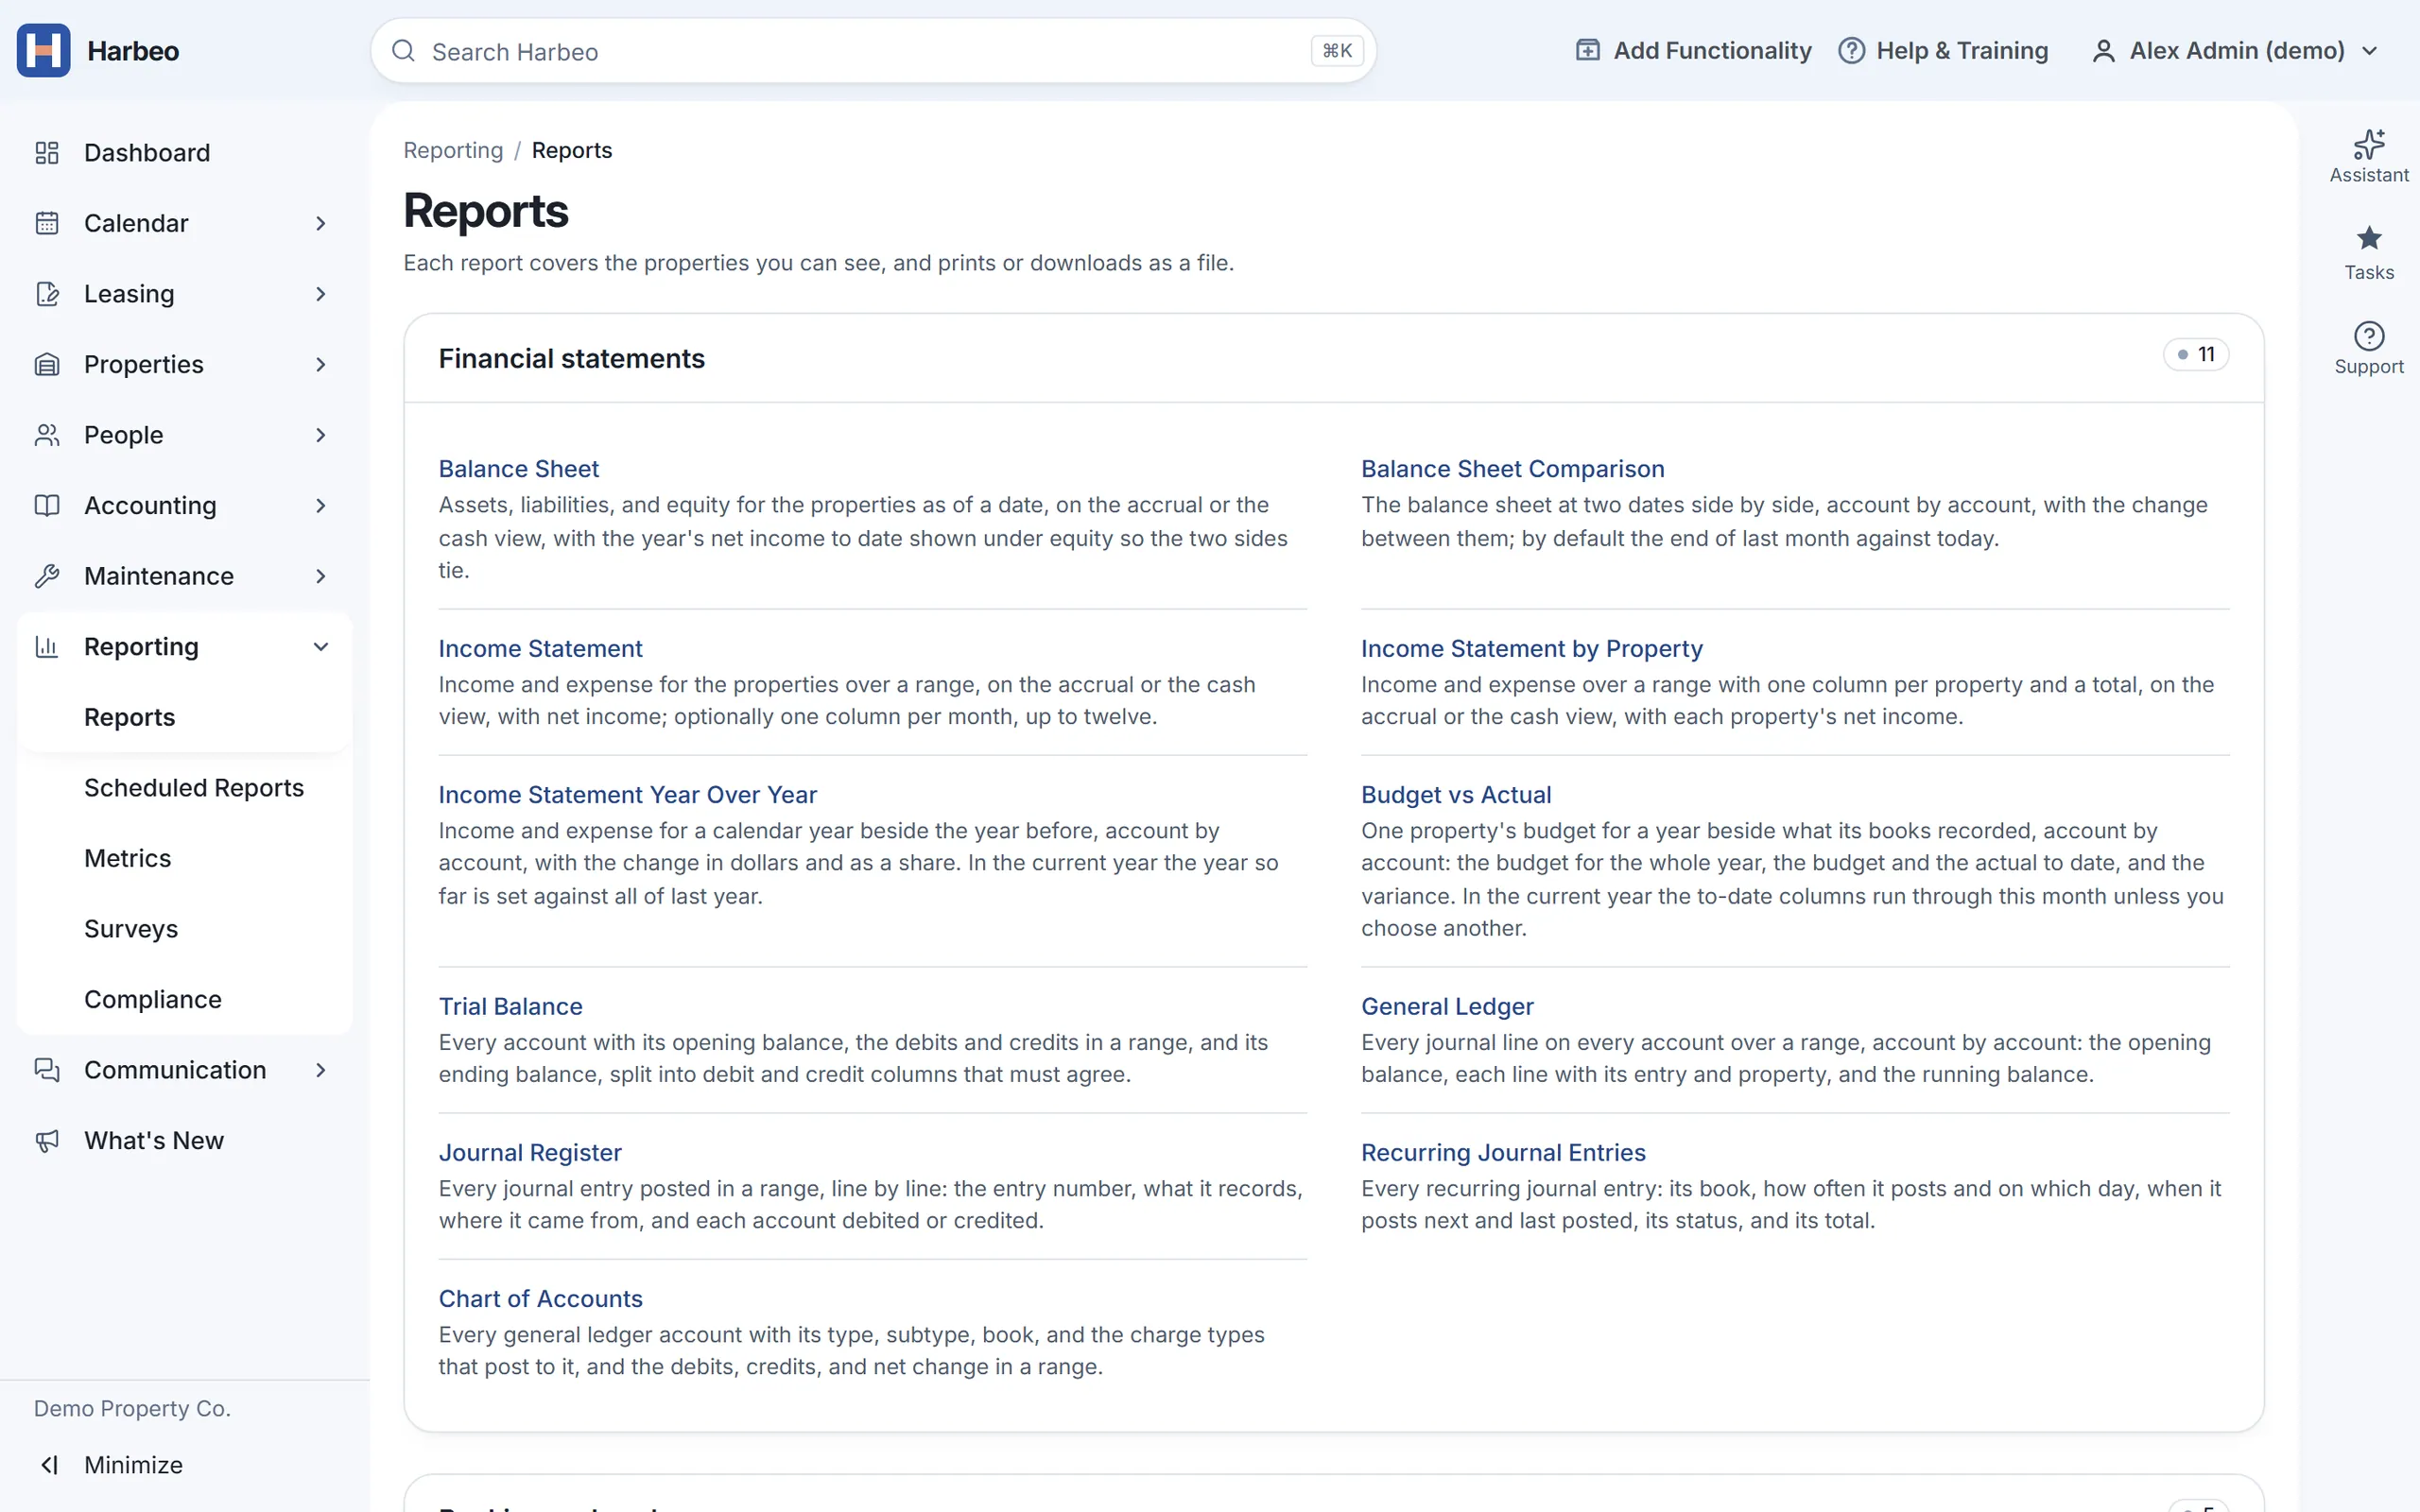Open the Tasks star icon
Viewport: 2420px width, 1512px height.
[x=2368, y=238]
